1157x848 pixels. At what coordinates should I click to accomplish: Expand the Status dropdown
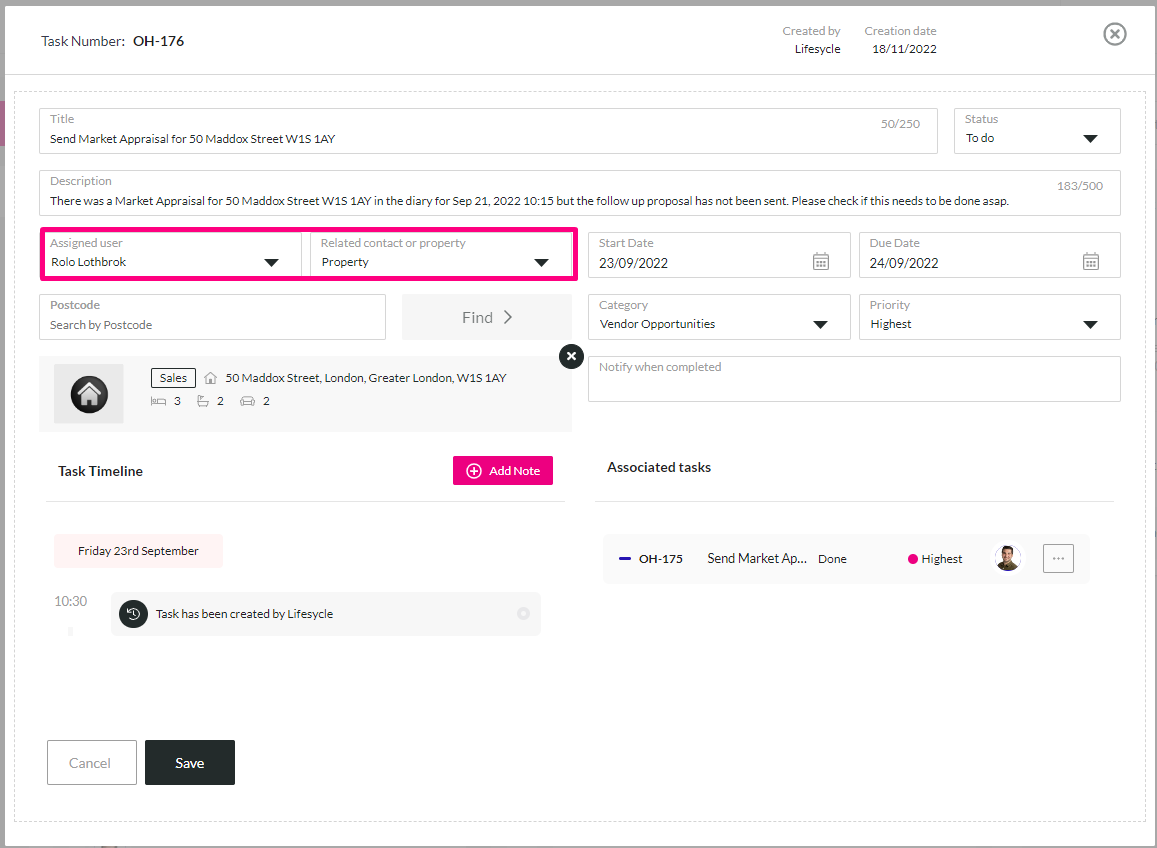(1037, 131)
